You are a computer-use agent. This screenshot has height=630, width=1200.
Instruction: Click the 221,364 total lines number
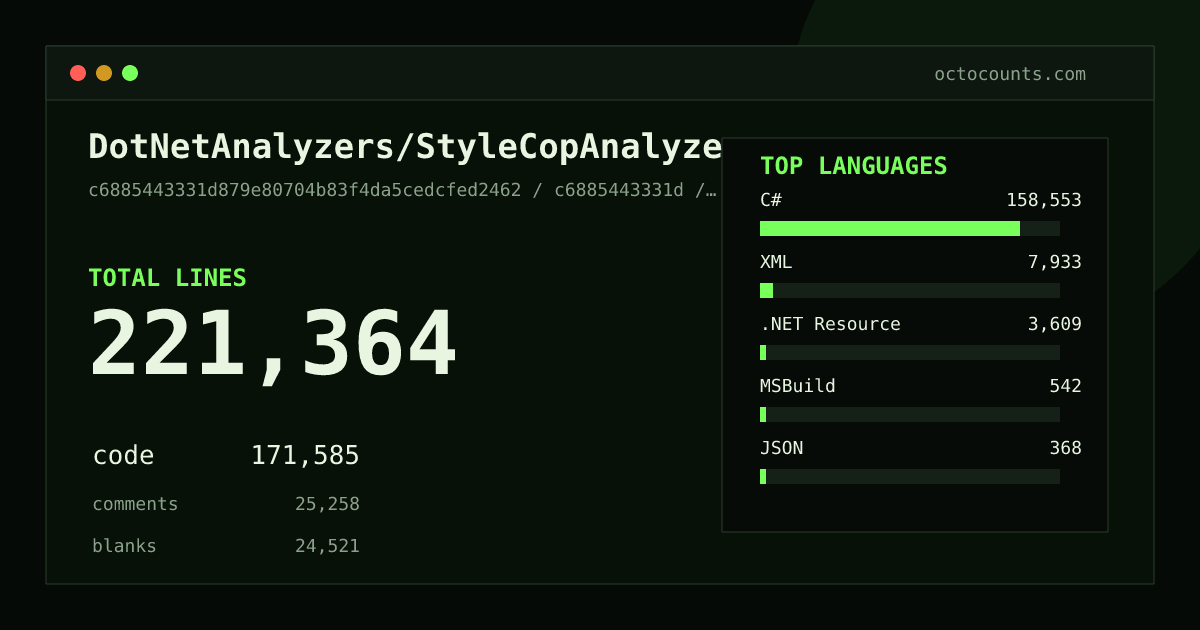coord(273,344)
